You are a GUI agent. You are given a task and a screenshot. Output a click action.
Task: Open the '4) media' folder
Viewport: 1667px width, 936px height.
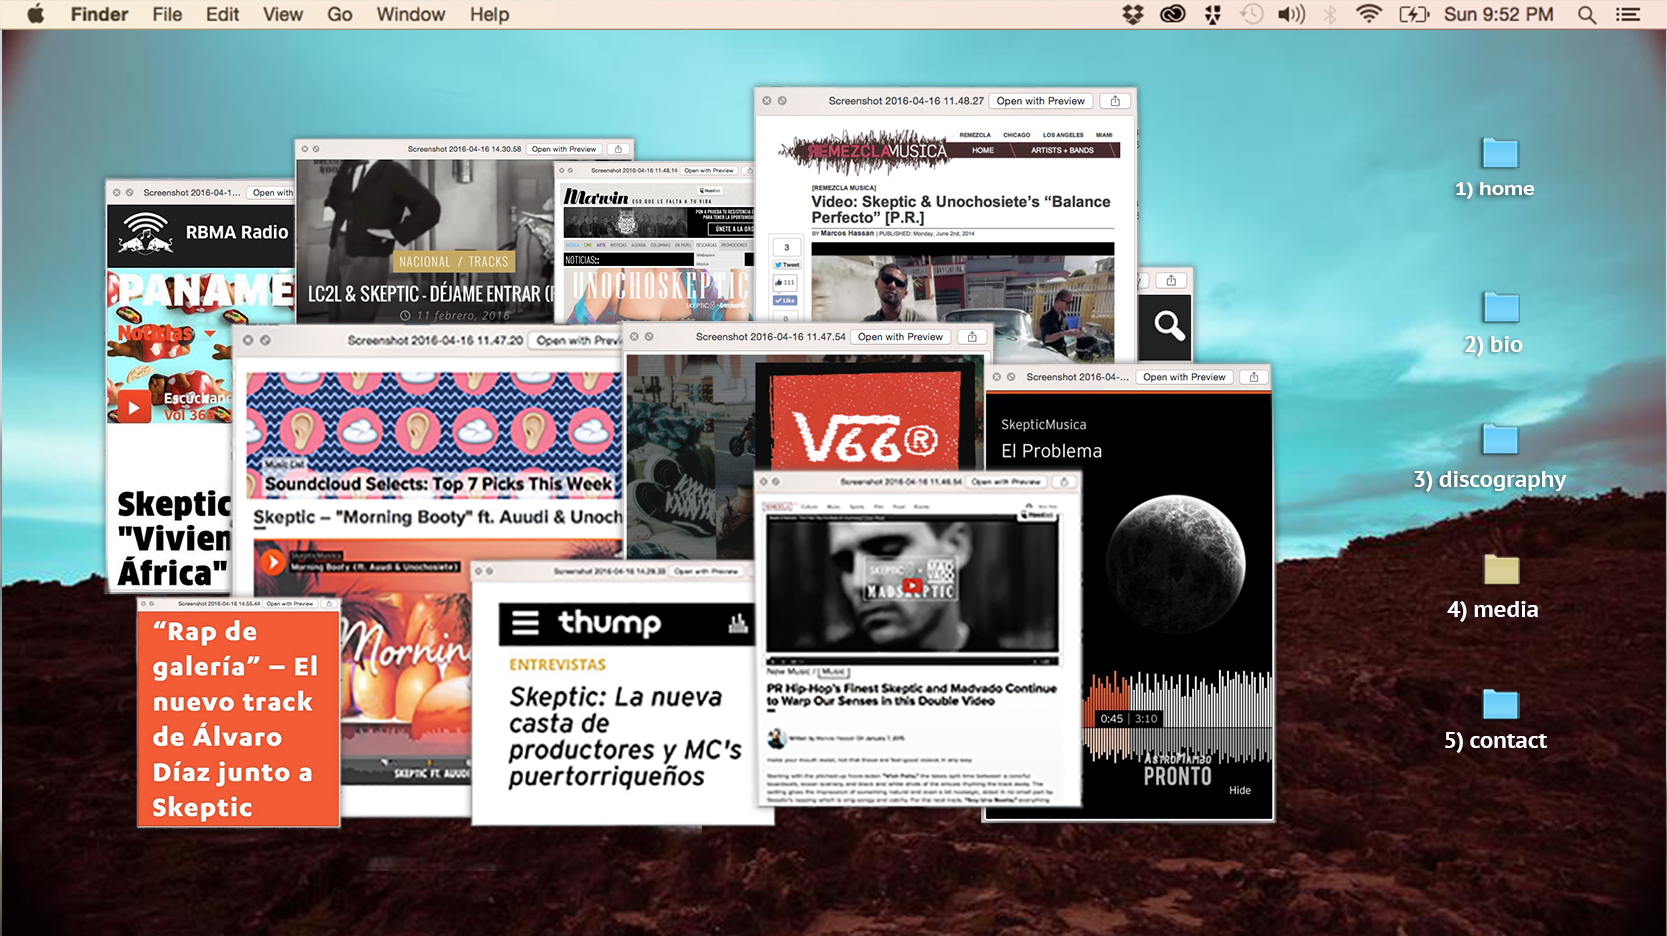(x=1501, y=569)
